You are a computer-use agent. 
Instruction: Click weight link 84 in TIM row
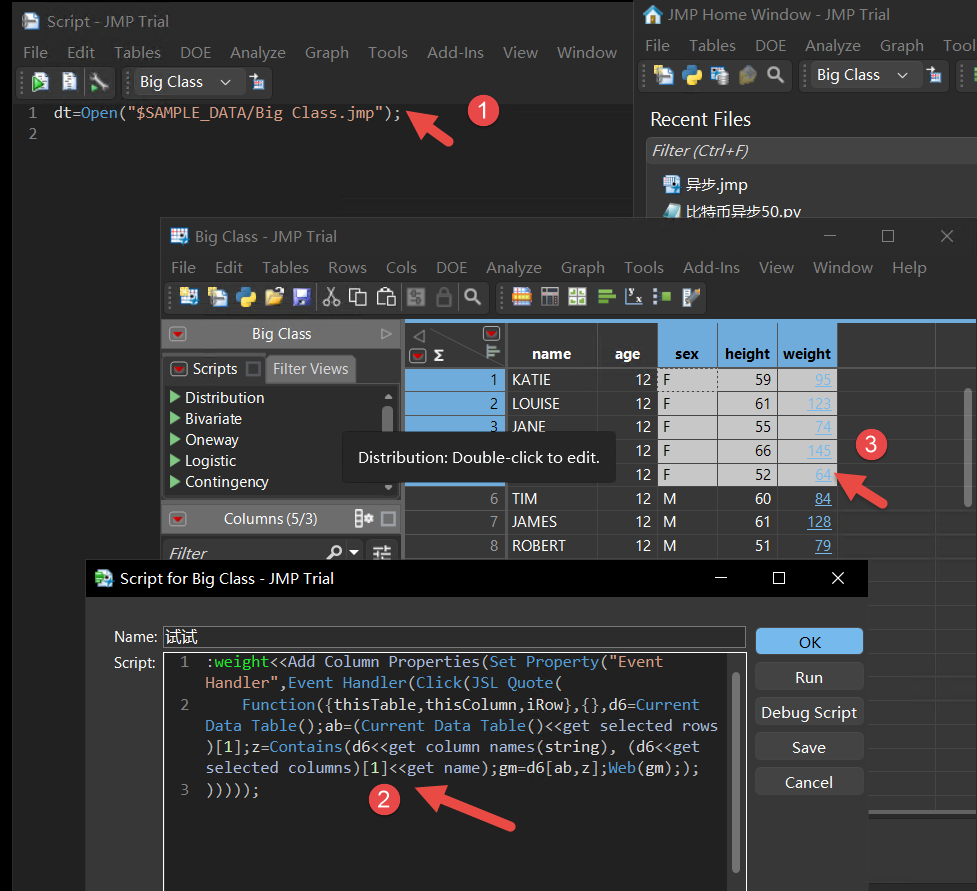pyautogui.click(x=822, y=498)
